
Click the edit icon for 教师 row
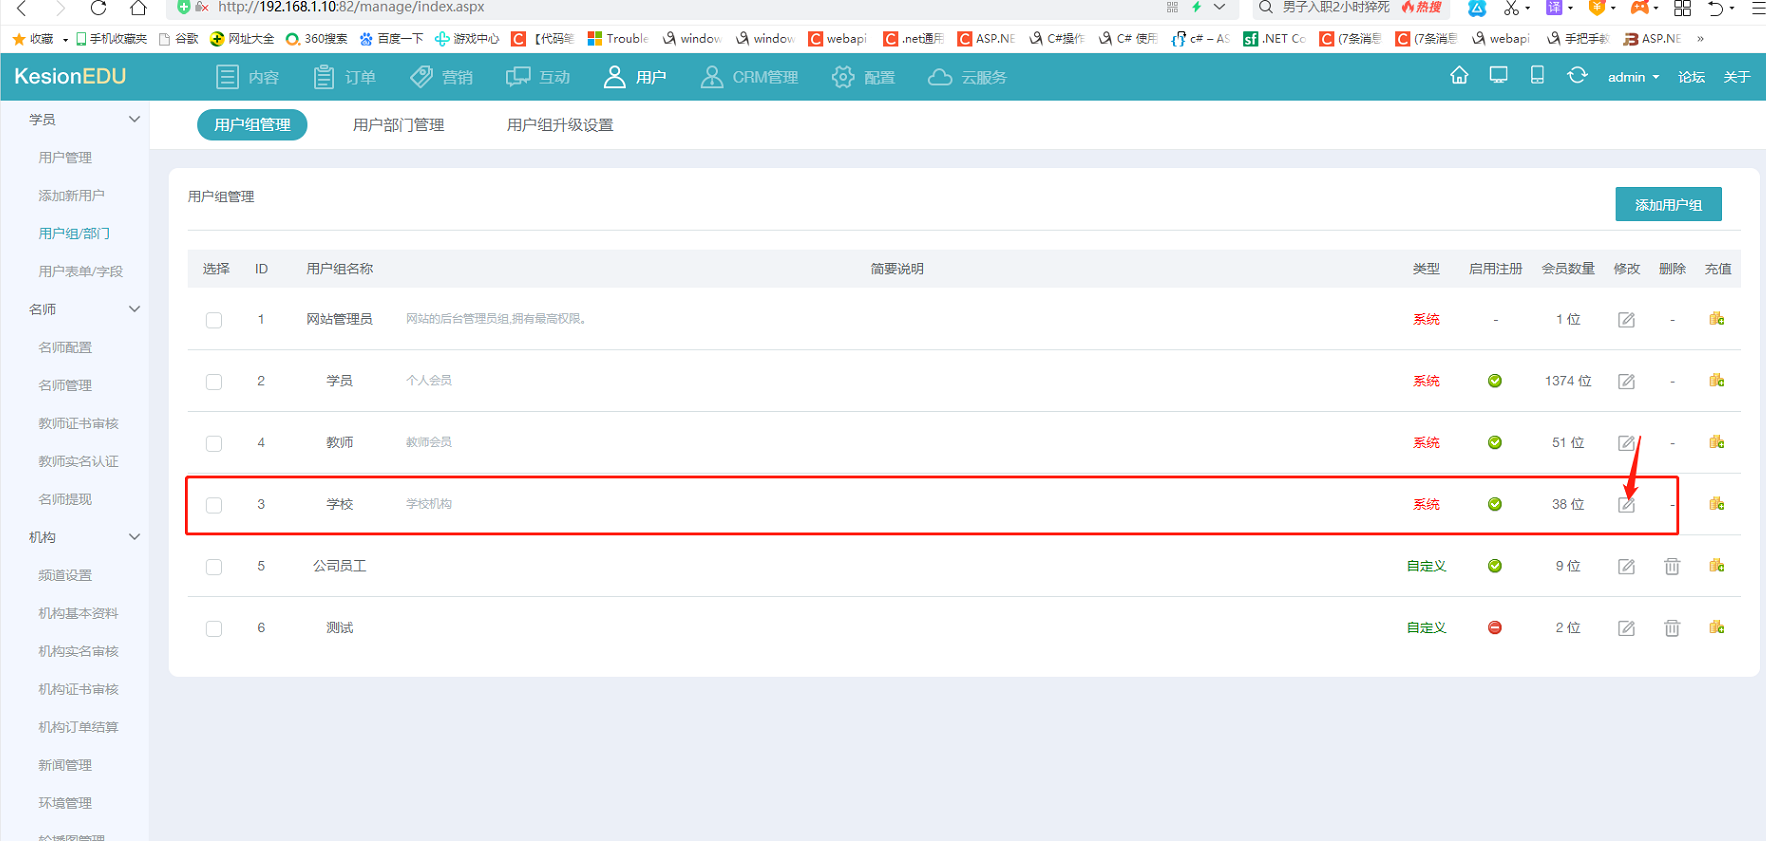pyautogui.click(x=1626, y=443)
